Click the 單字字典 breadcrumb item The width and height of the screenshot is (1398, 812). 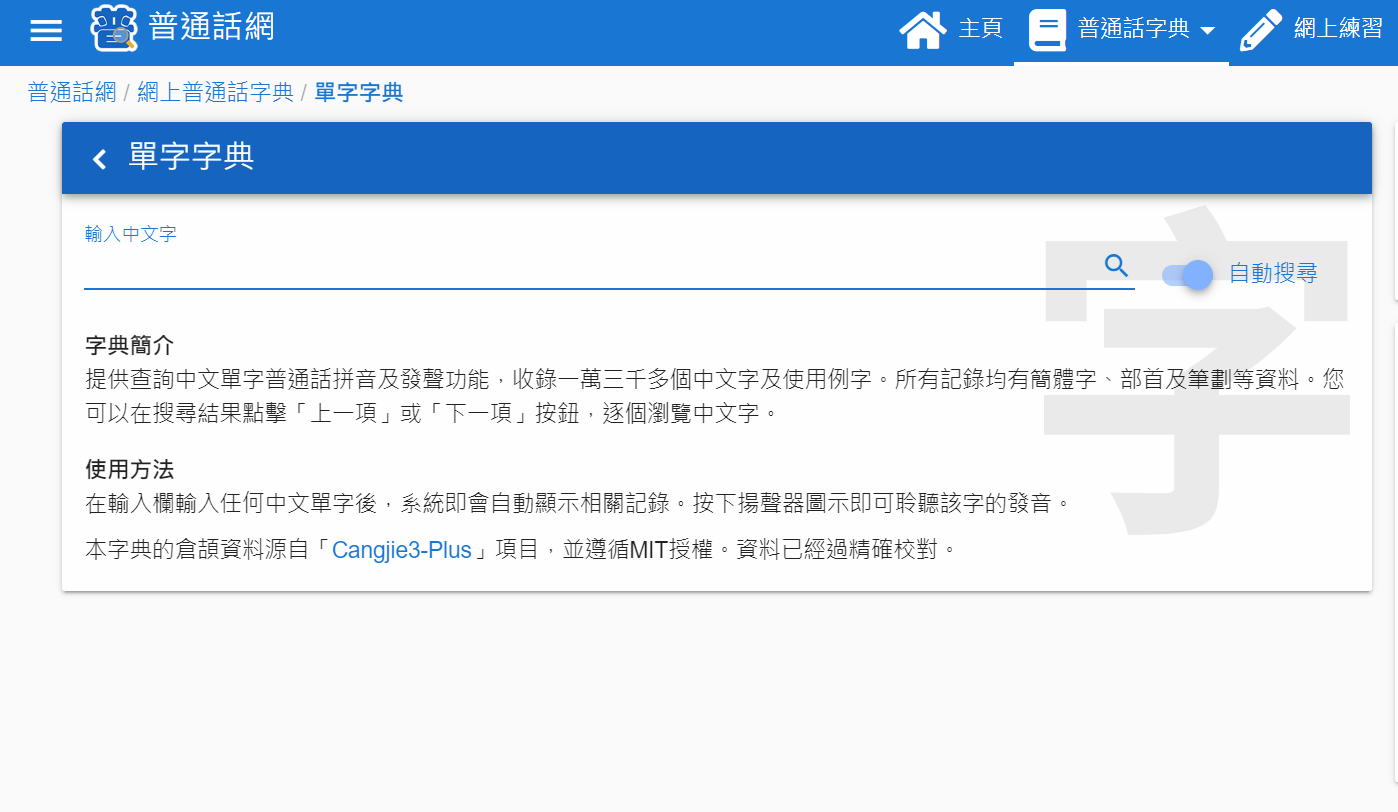359,93
